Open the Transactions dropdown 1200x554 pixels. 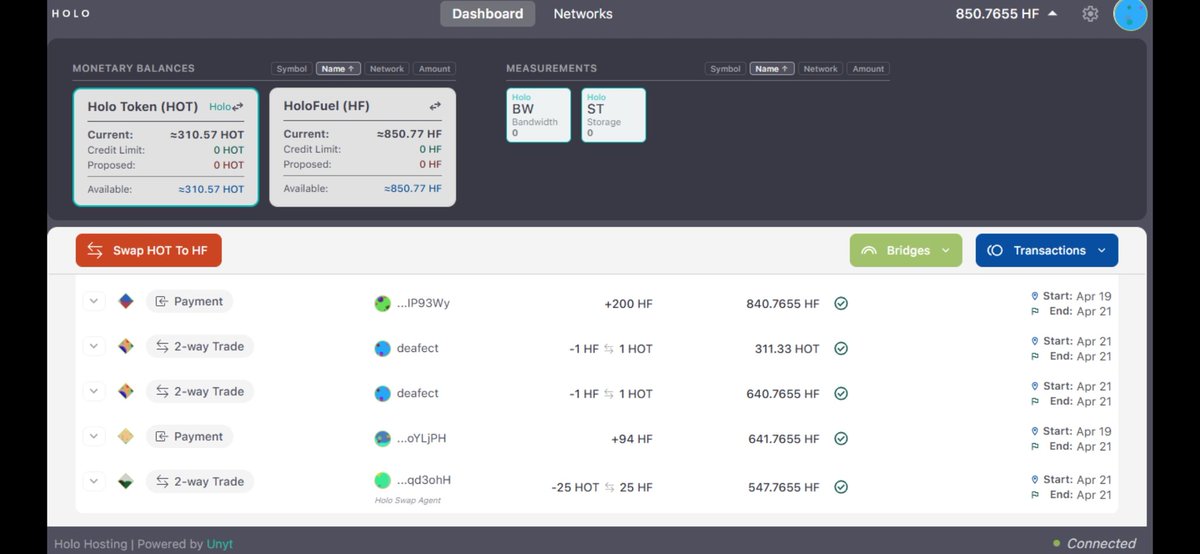point(1047,250)
